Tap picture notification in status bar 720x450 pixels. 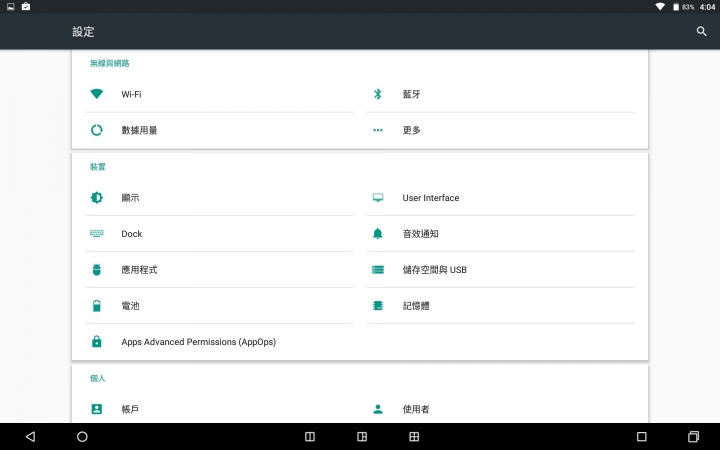(11, 6)
